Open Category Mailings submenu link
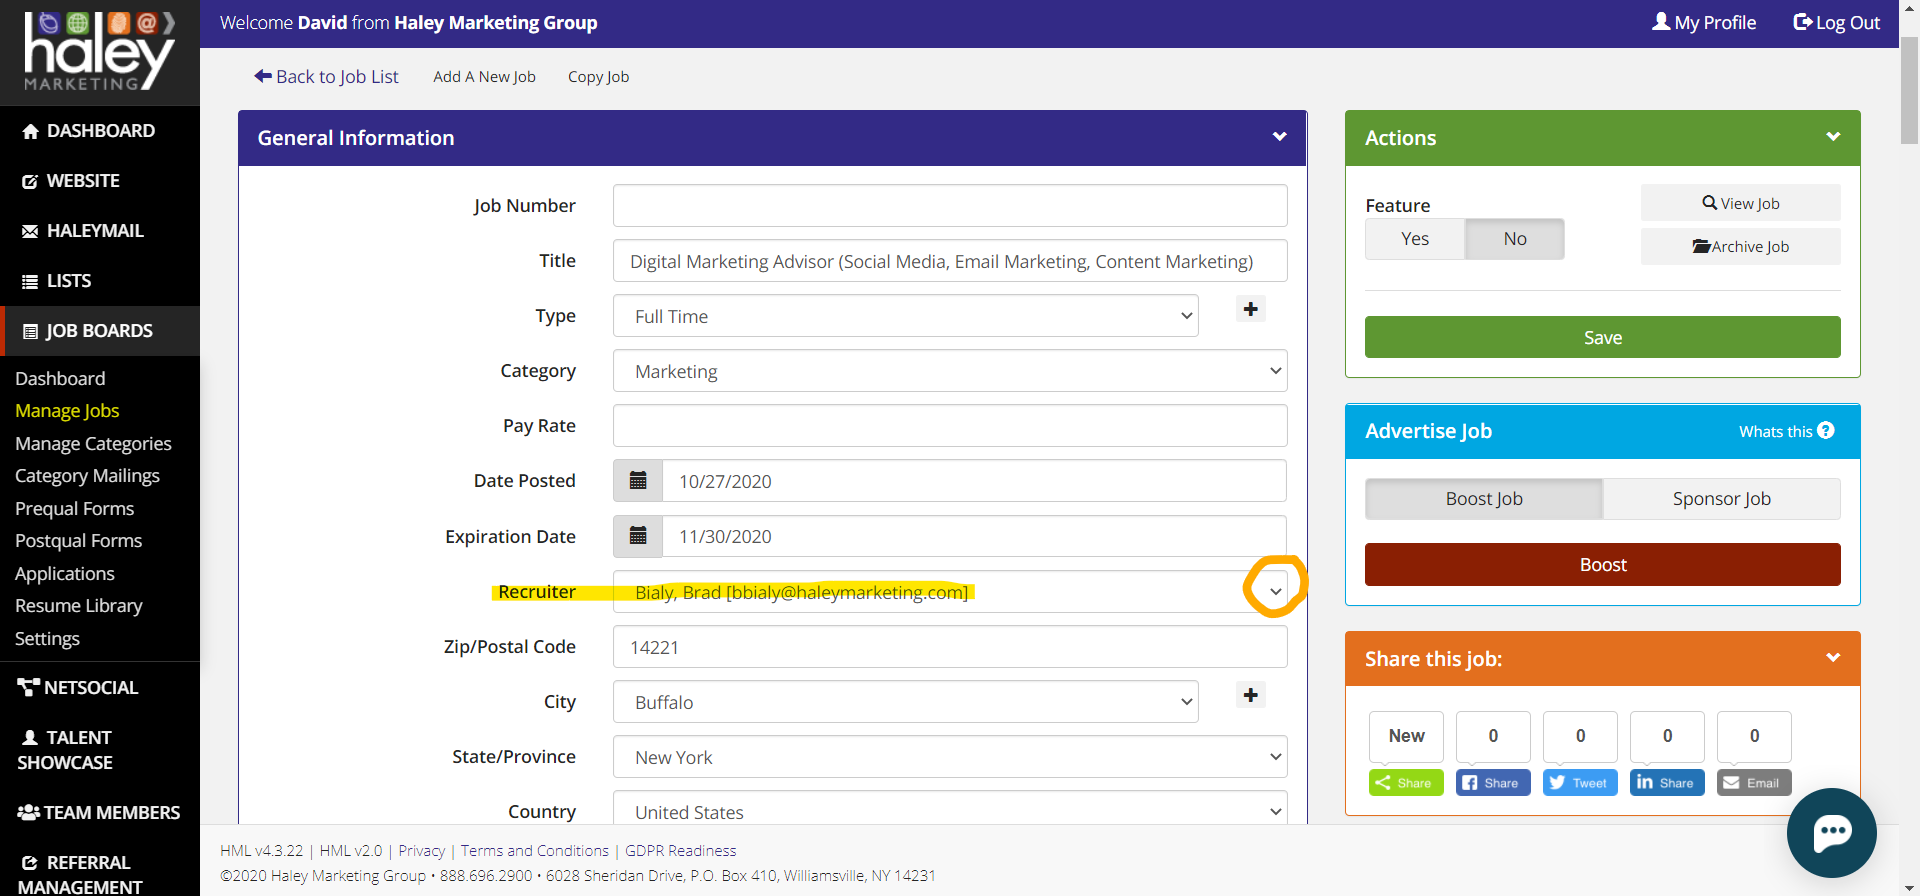Image resolution: width=1920 pixels, height=896 pixels. point(87,476)
